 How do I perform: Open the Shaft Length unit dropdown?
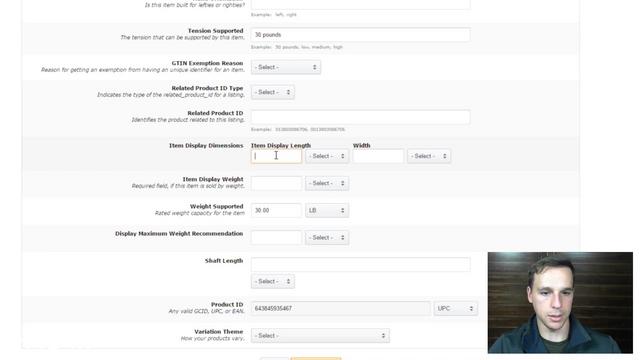[273, 281]
